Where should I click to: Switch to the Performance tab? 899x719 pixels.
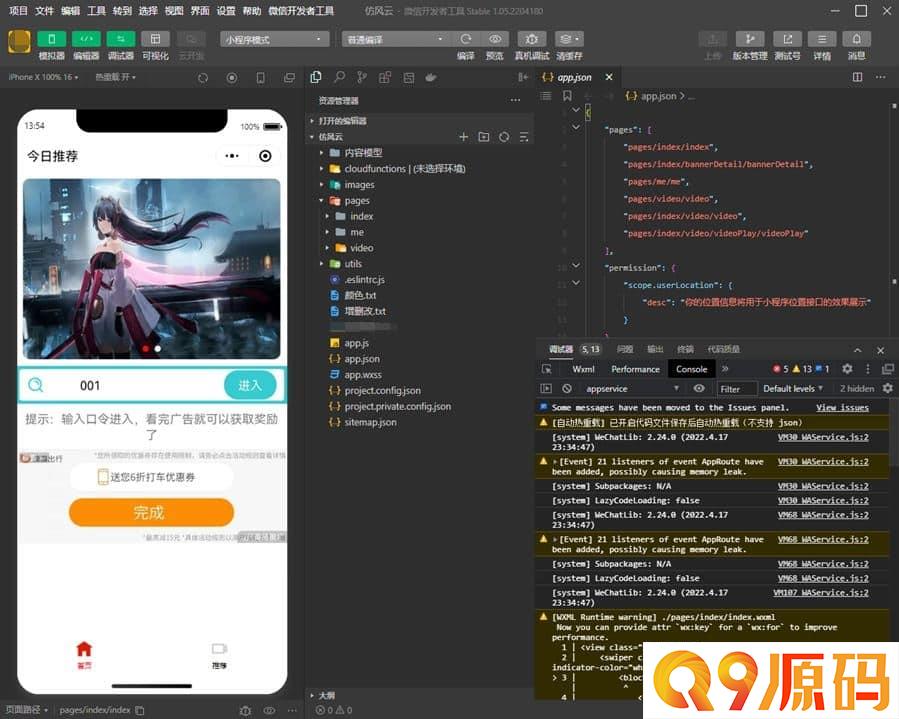pos(635,369)
